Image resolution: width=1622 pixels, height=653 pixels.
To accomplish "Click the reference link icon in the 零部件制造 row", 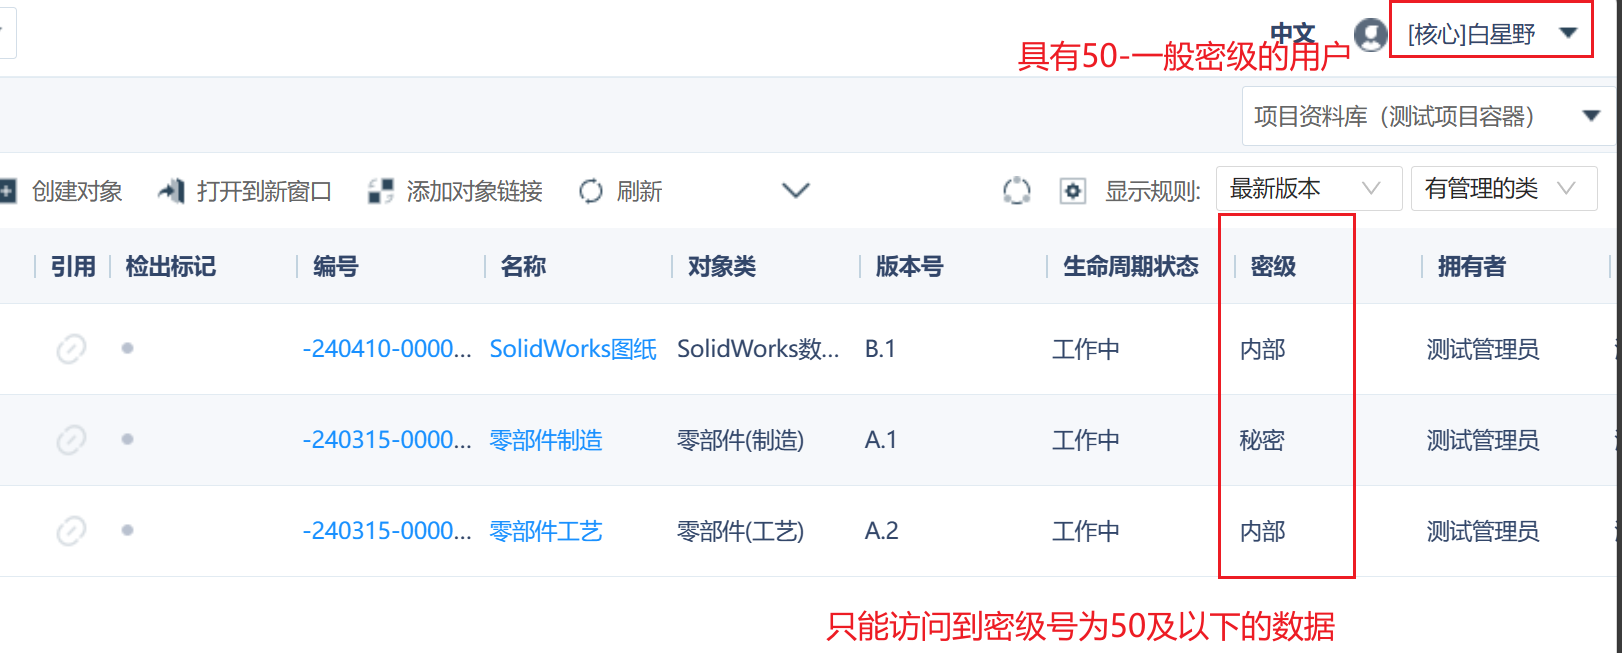I will 70,440.
